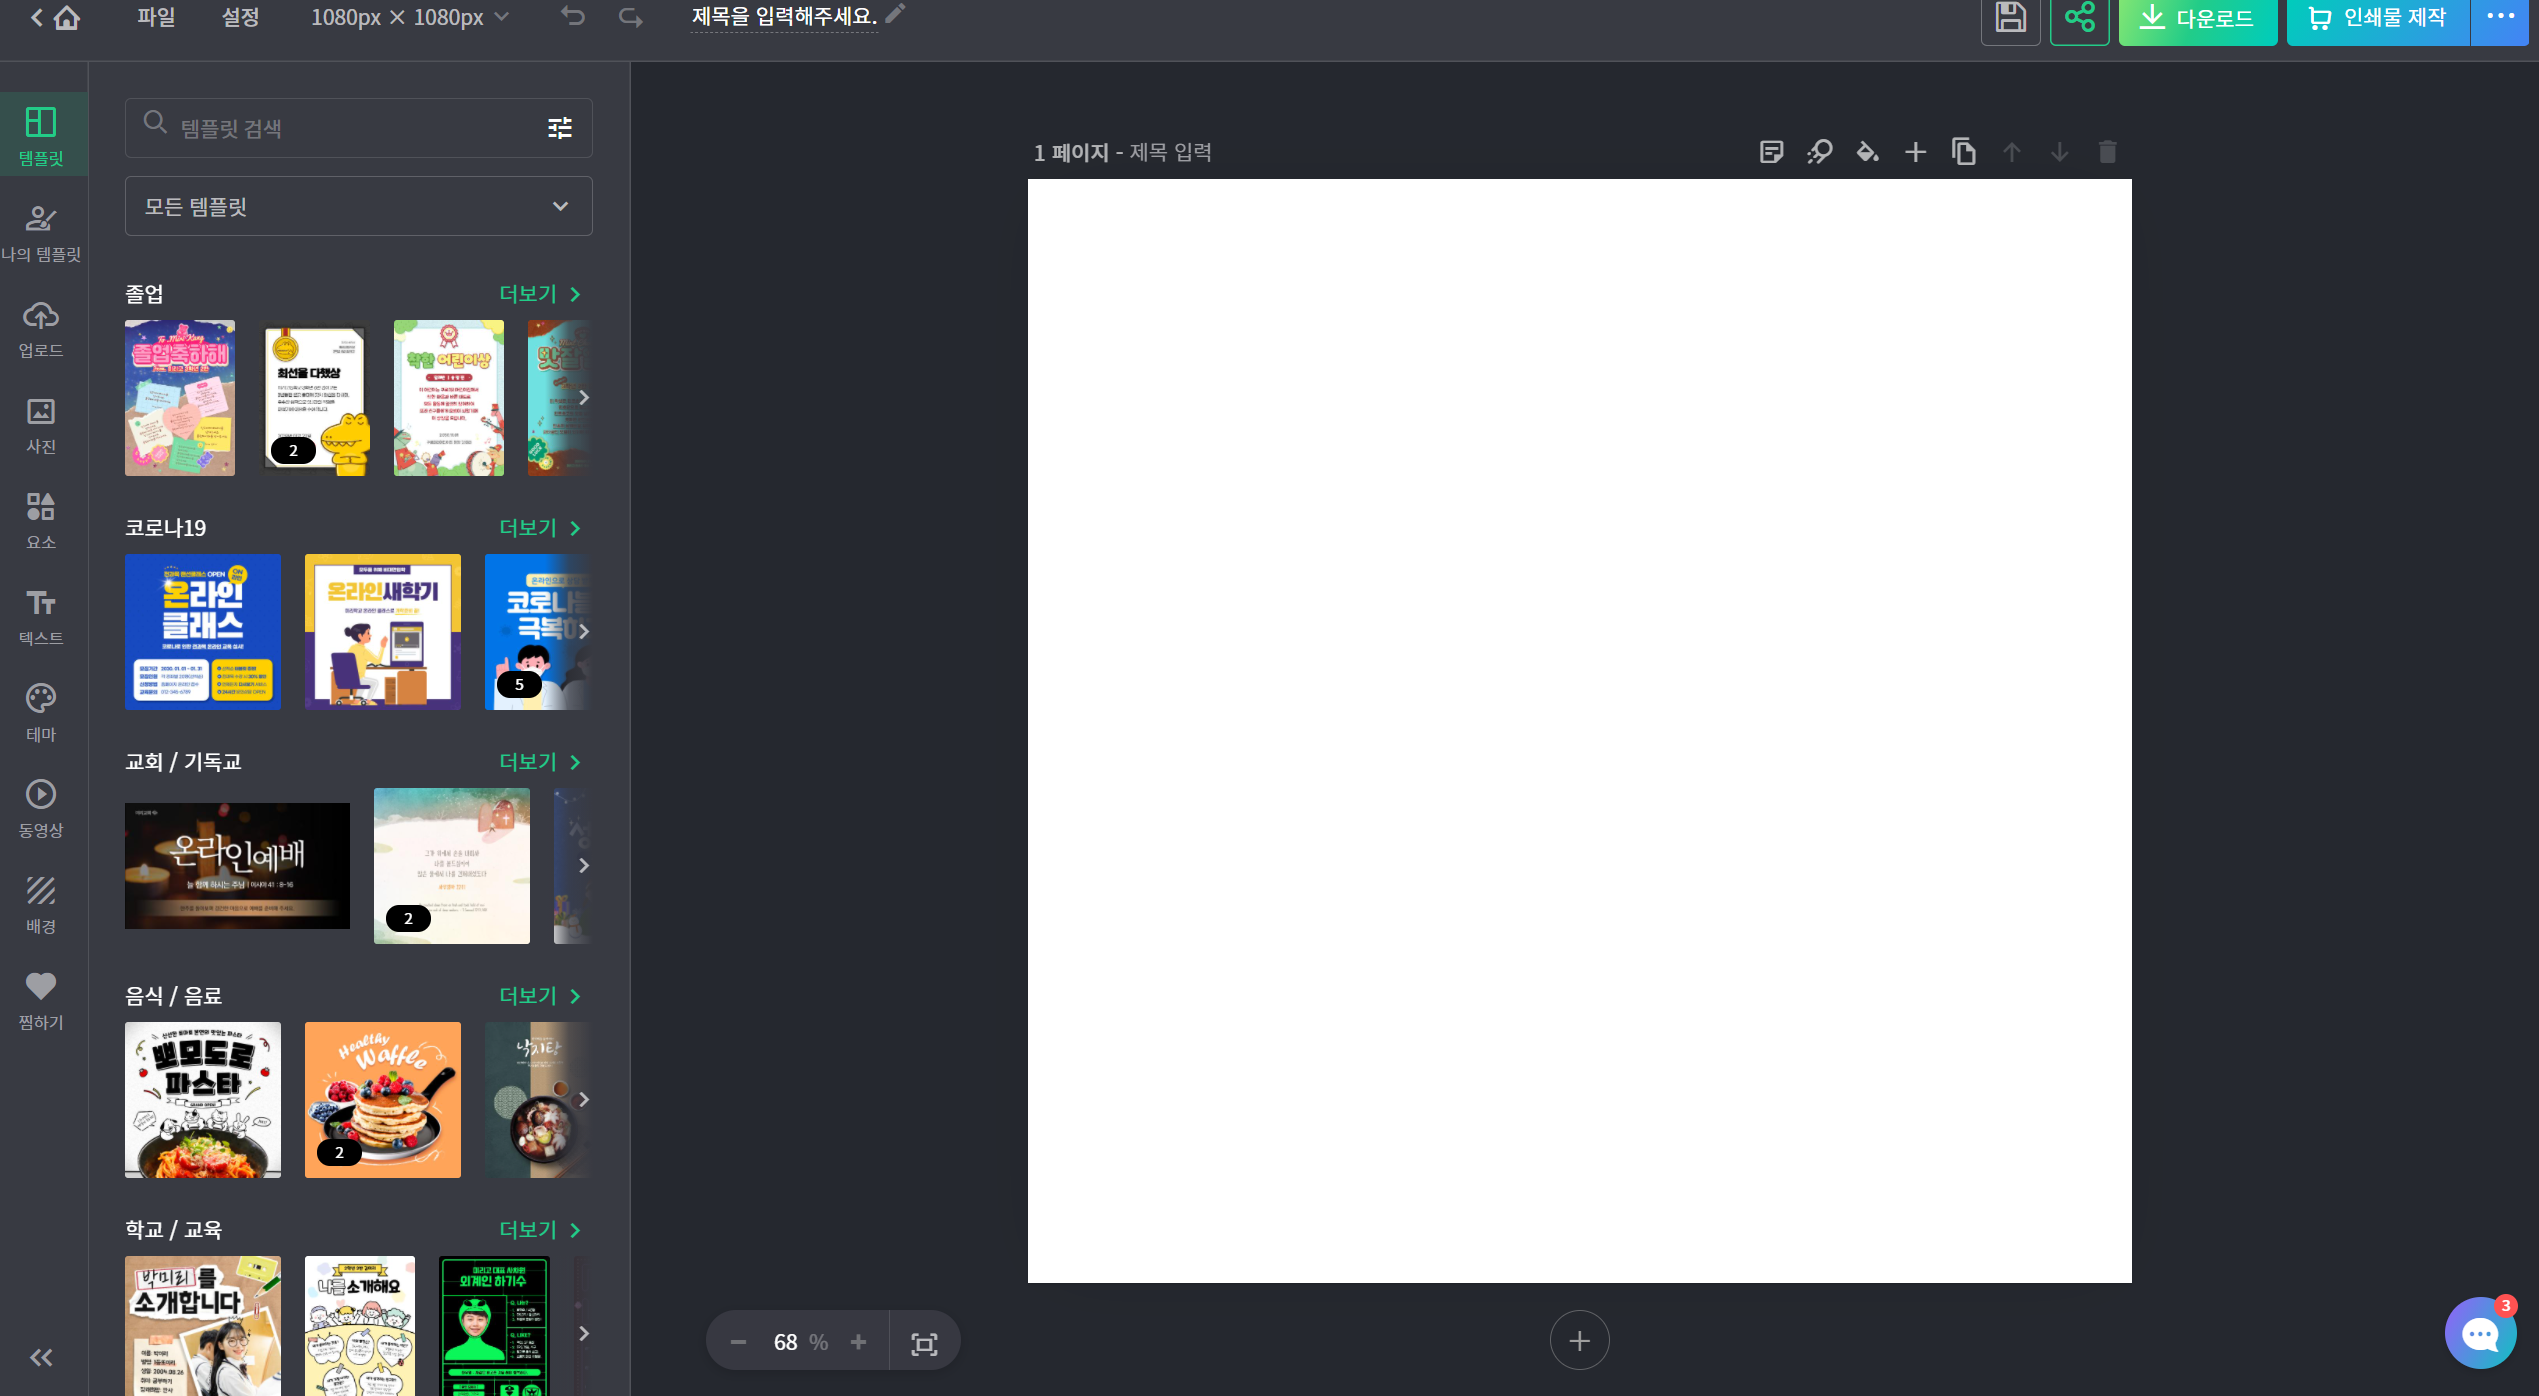
Task: Open the Elements (요소) sidebar panel
Action: click(x=41, y=520)
